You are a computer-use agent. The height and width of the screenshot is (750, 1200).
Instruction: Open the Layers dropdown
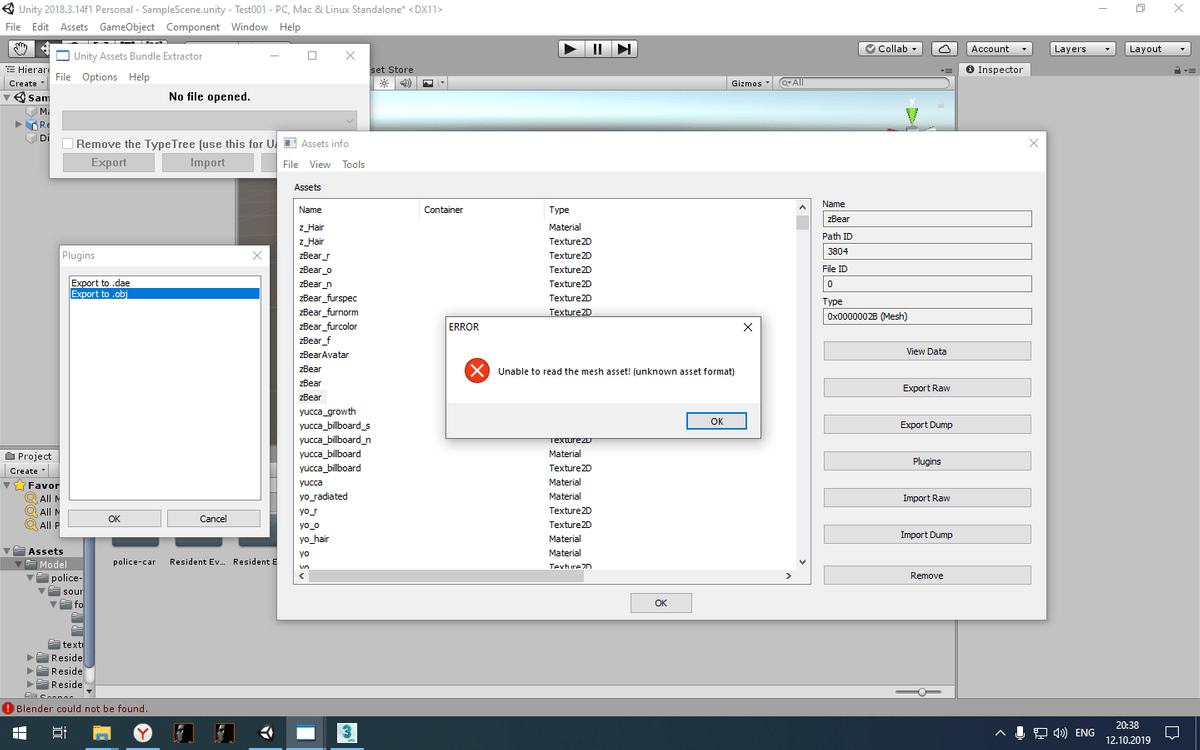1082,47
